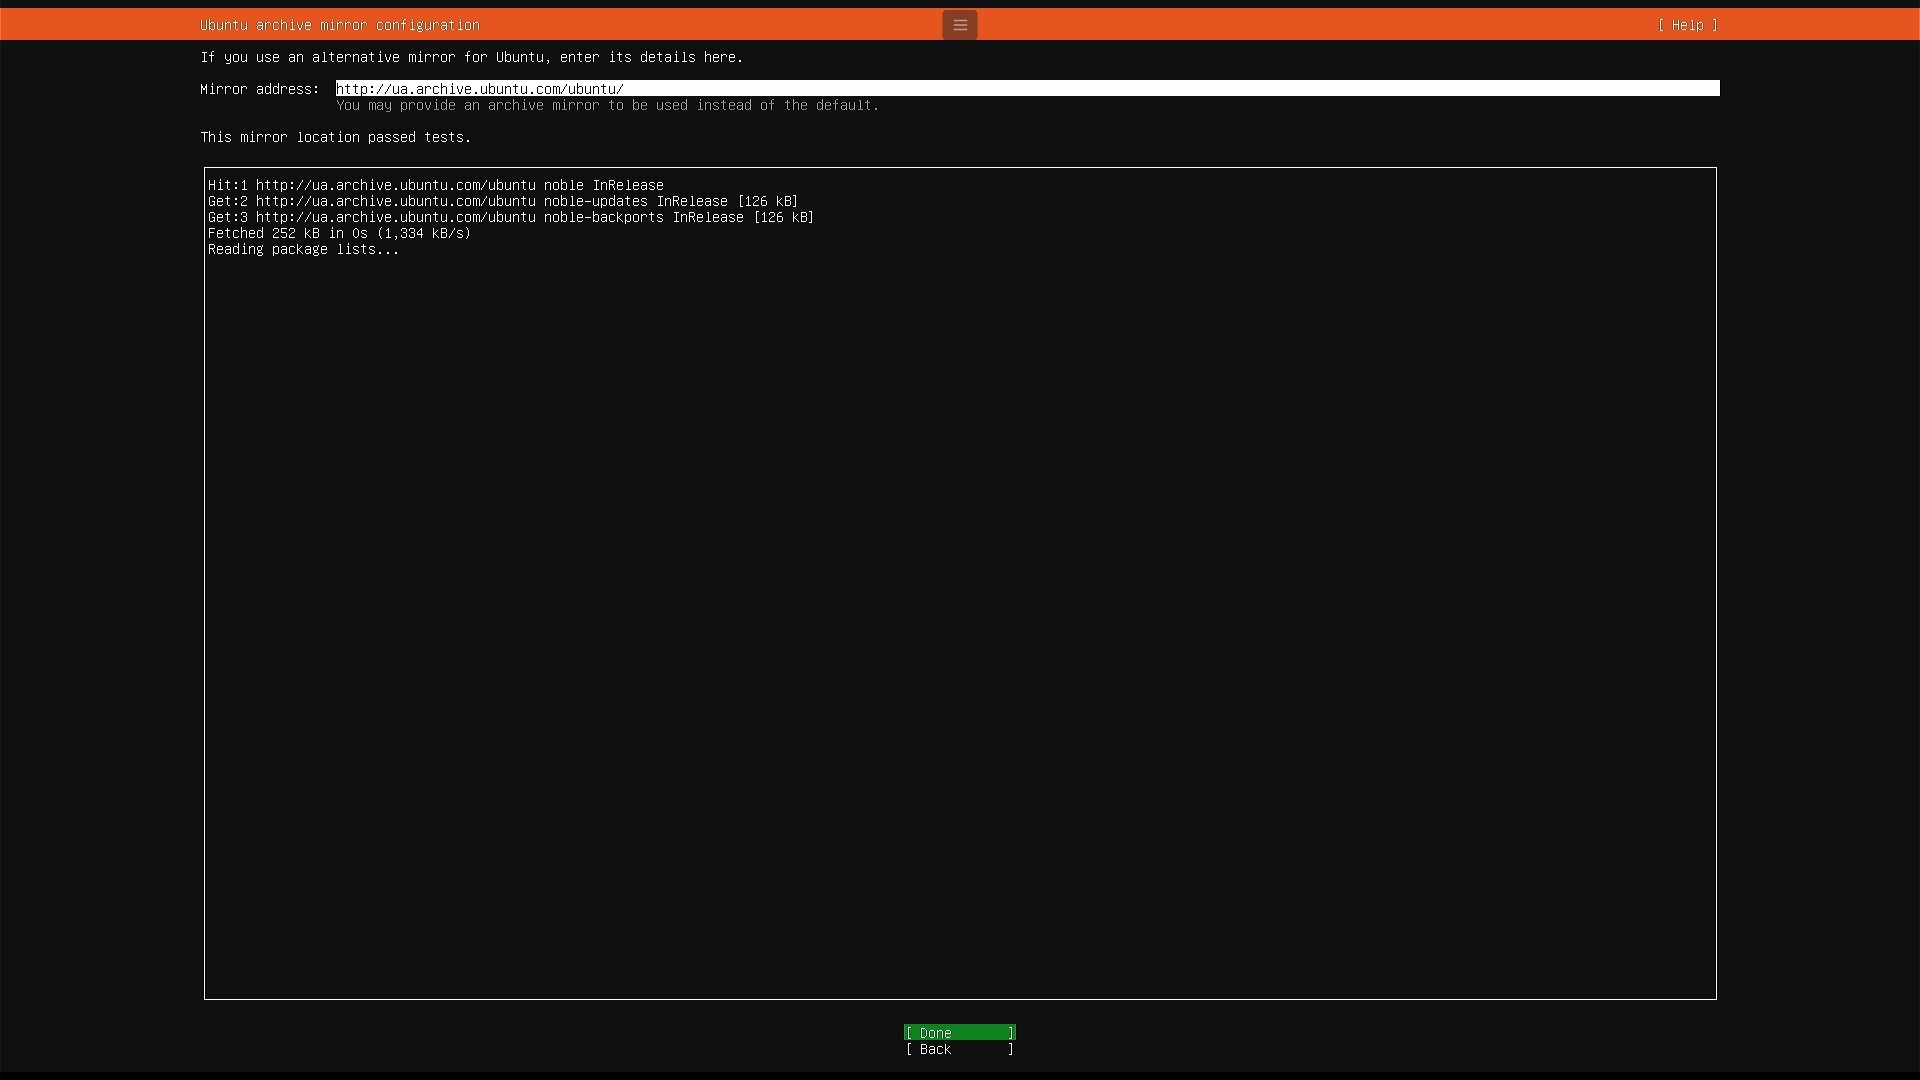Click 'This mirror location passed tests.' message

coord(335,137)
